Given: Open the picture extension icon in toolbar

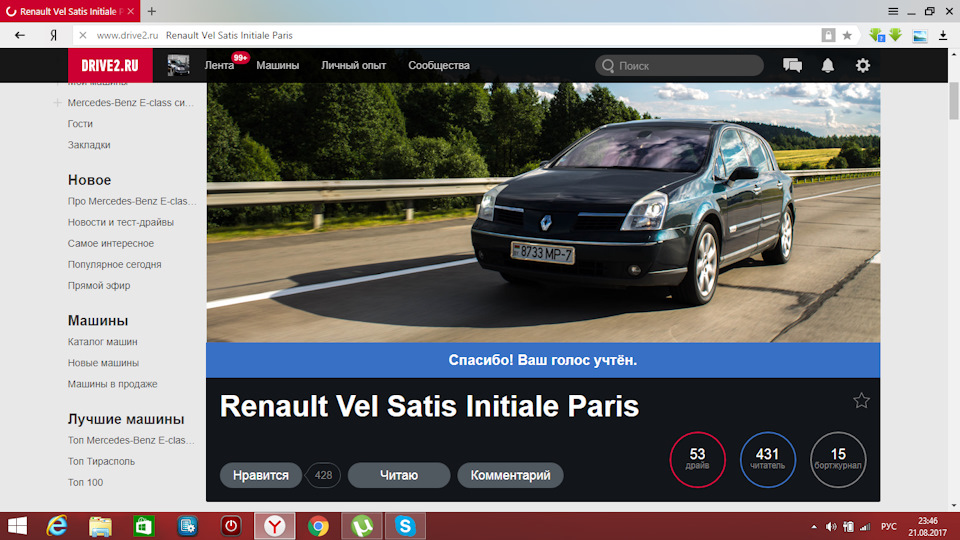Looking at the screenshot, I should click(x=920, y=36).
